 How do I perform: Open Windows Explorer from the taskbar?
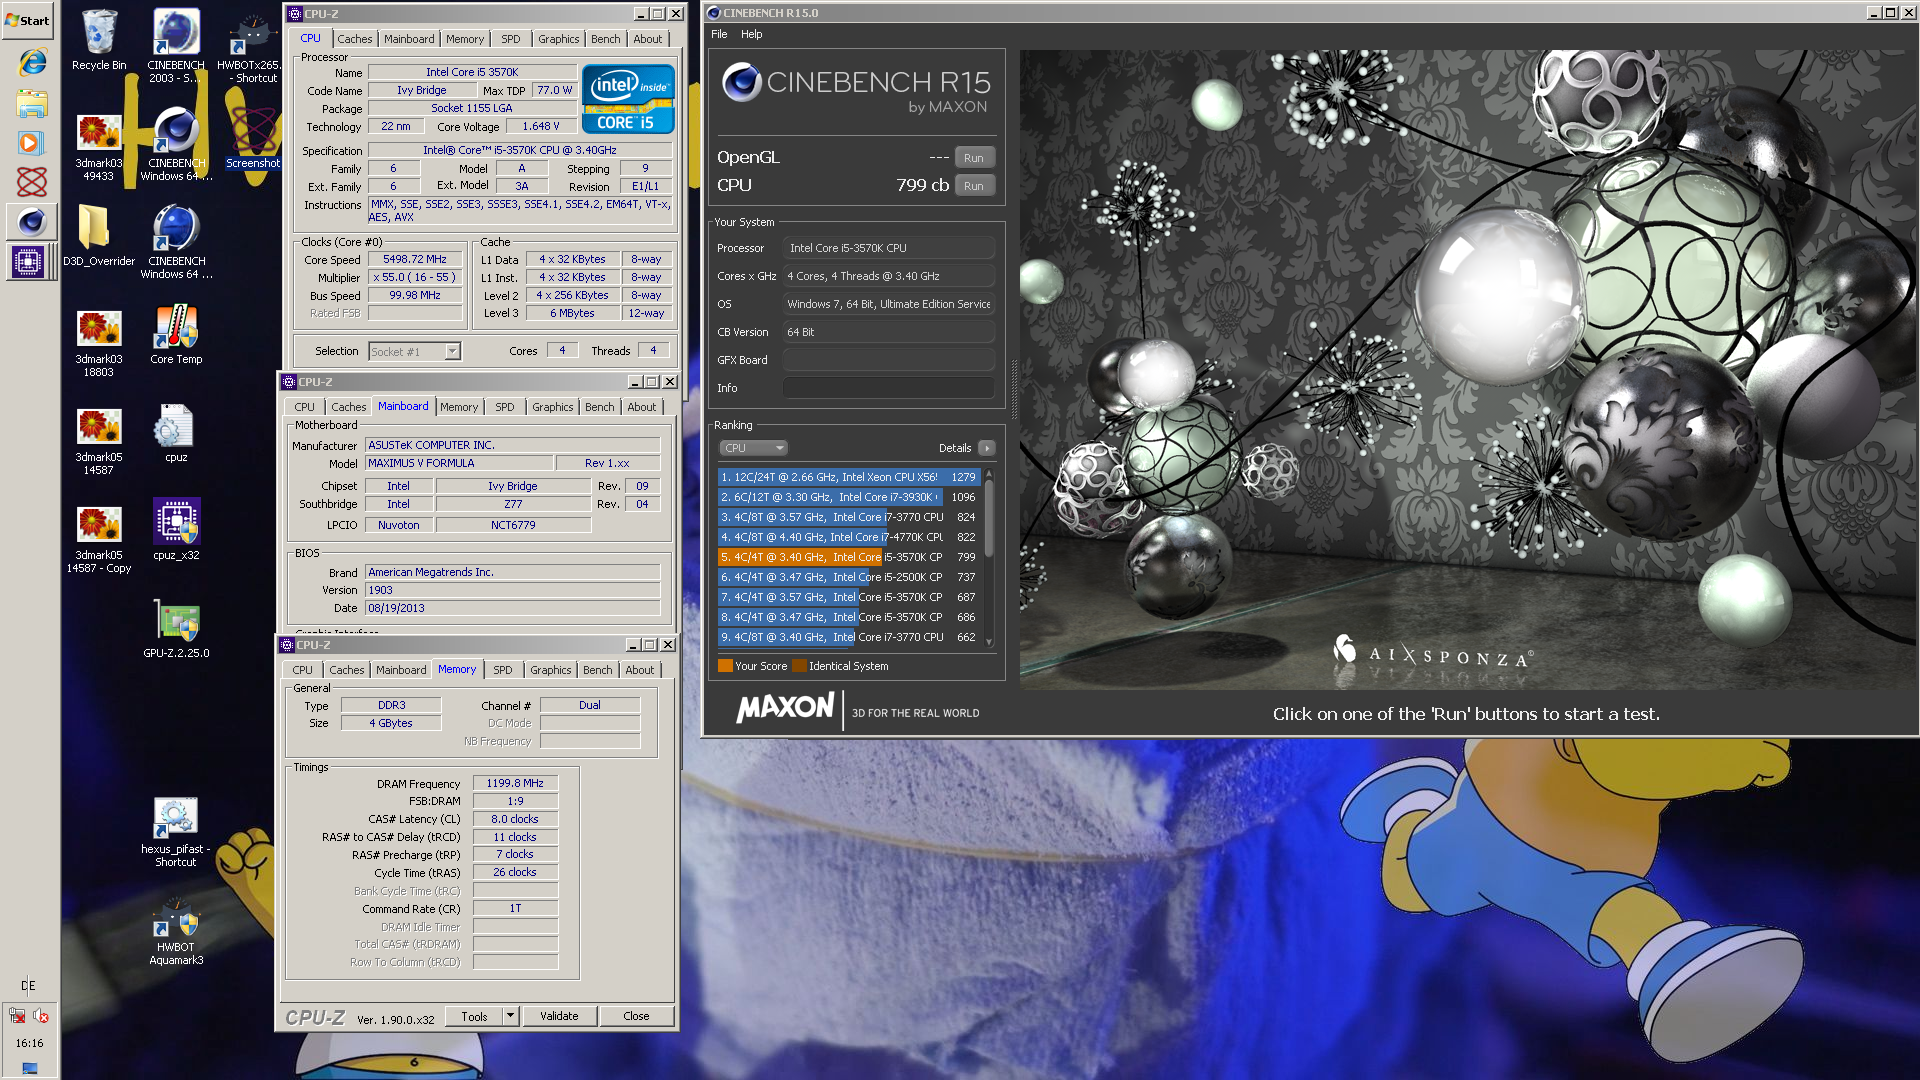[31, 103]
